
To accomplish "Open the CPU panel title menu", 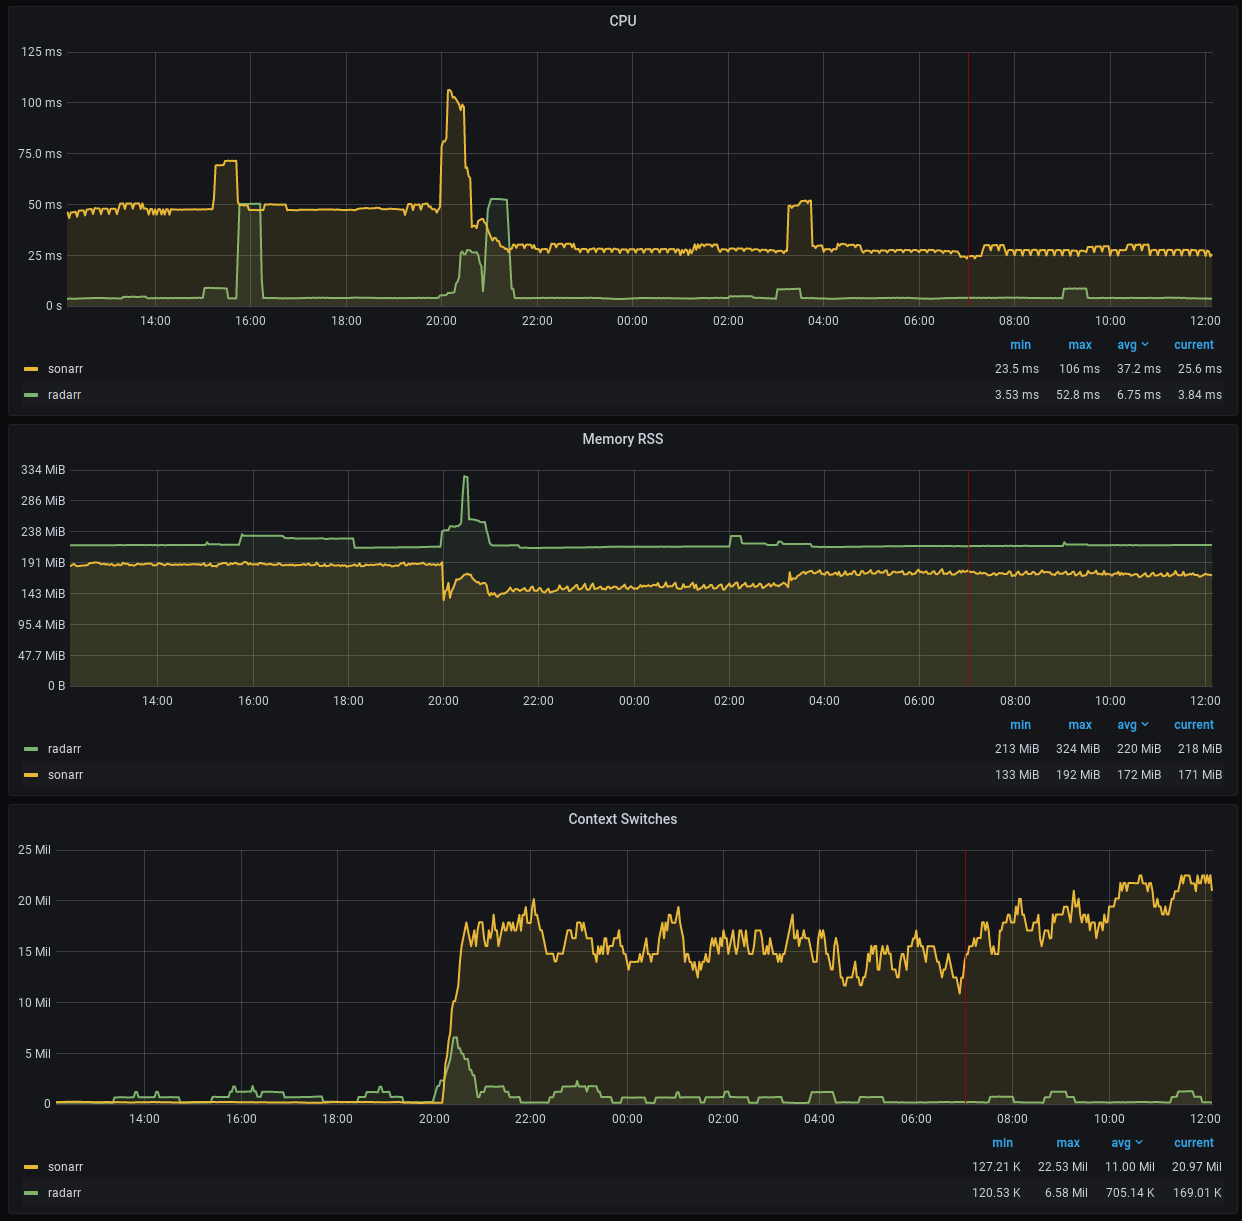I will [622, 21].
